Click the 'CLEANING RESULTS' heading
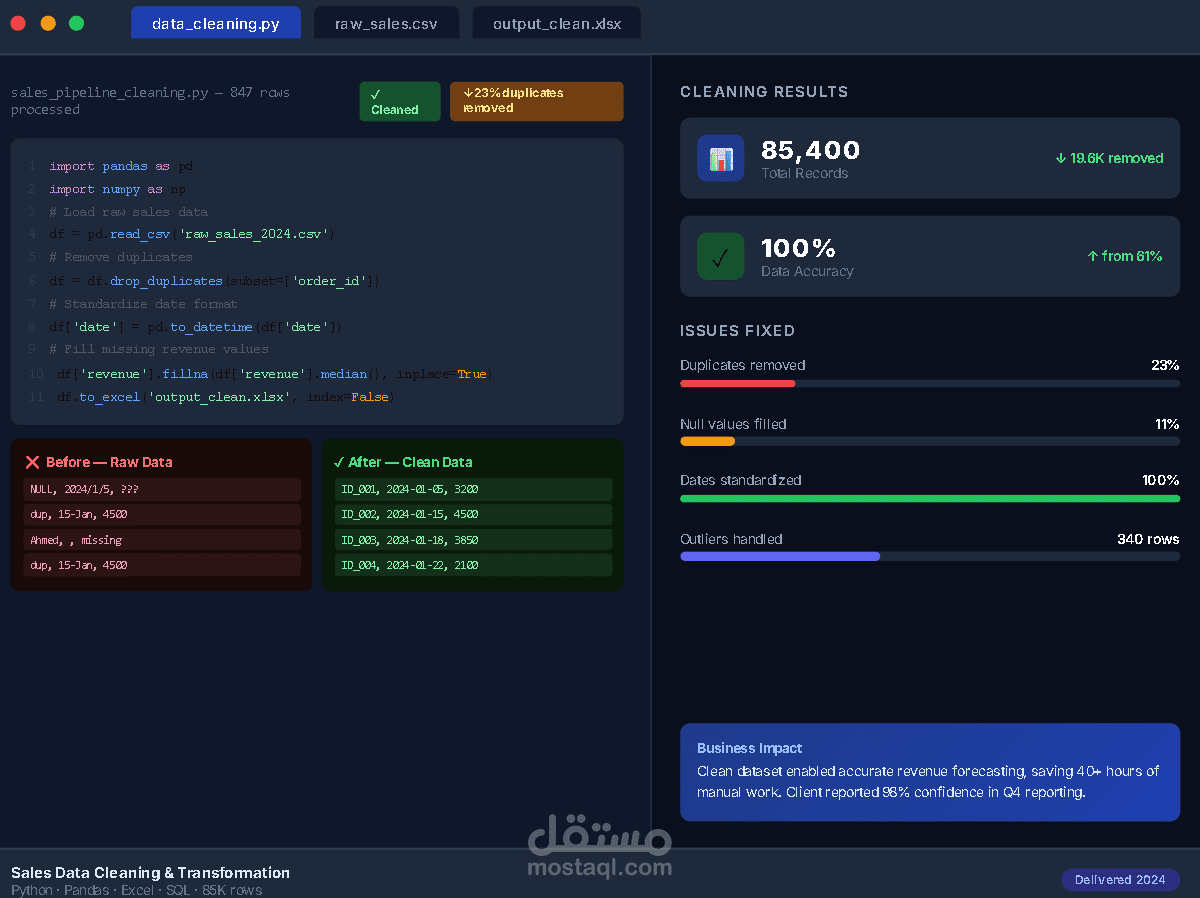The height and width of the screenshot is (898, 1200). [764, 92]
